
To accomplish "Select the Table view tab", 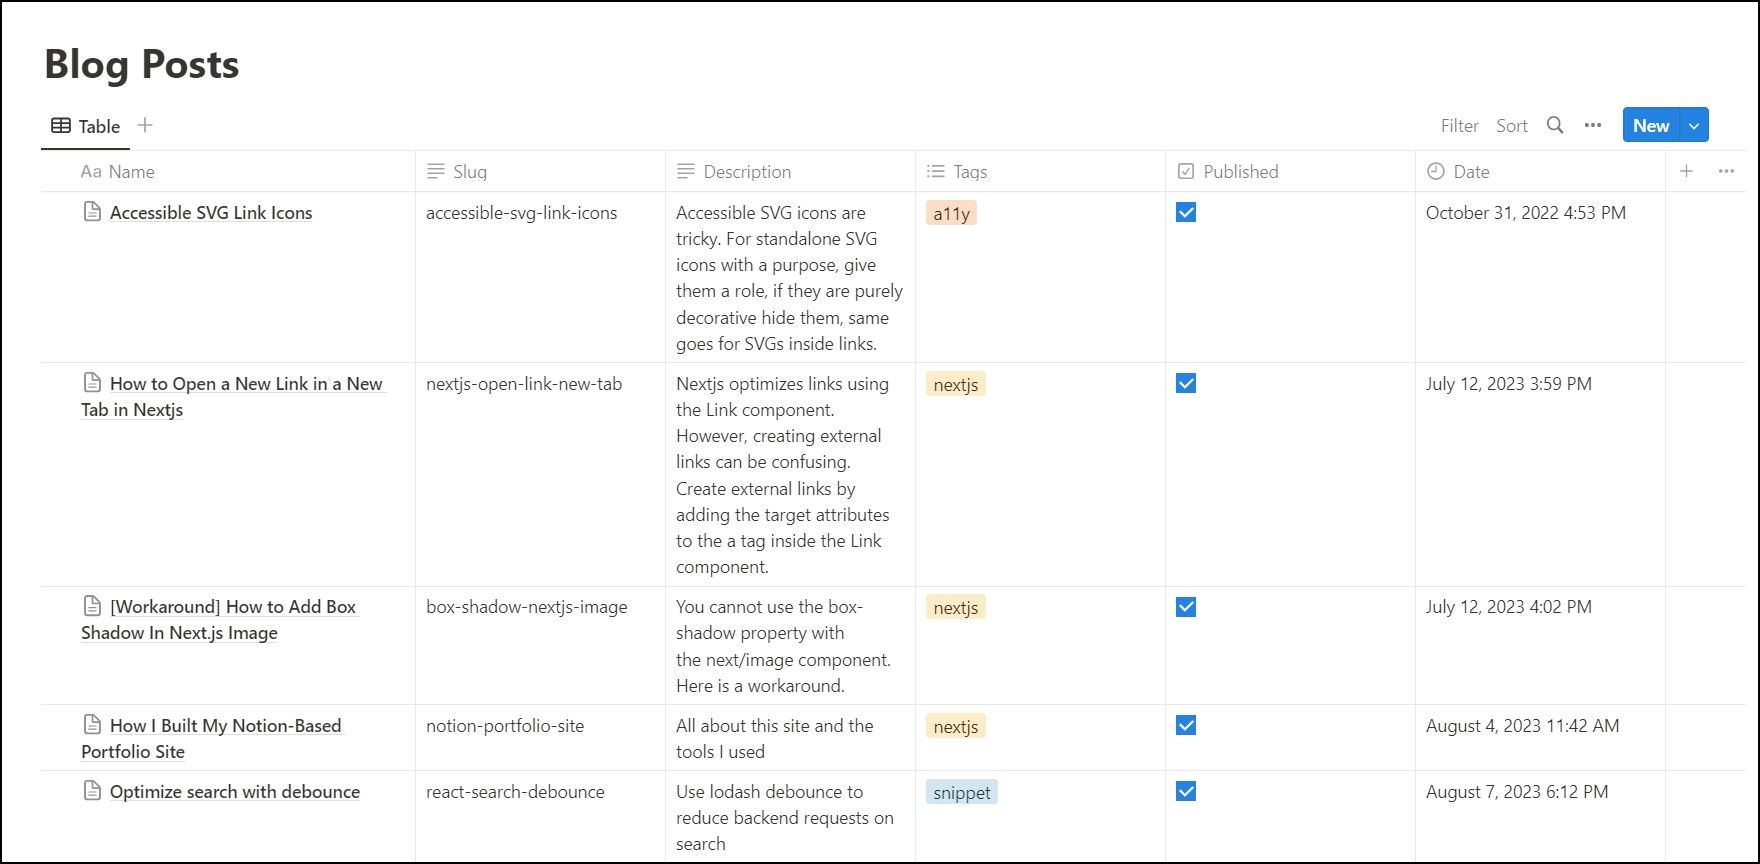I will tap(86, 126).
